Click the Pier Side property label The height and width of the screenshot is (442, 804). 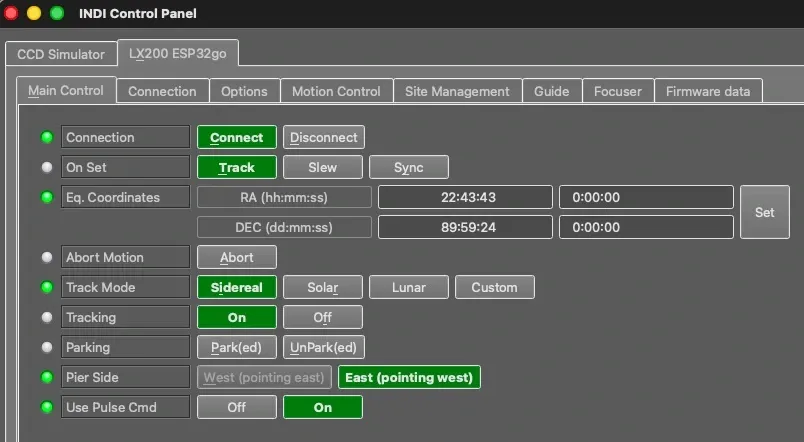[126, 377]
